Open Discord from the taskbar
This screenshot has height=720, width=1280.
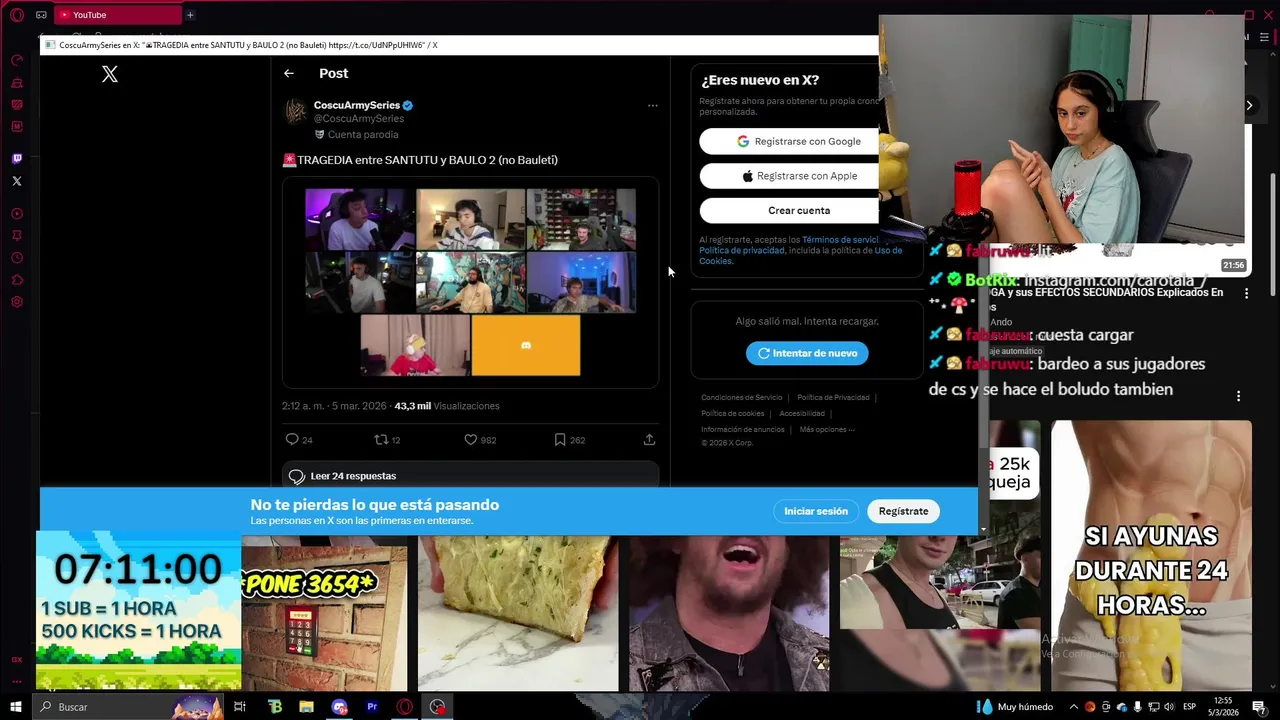[340, 707]
